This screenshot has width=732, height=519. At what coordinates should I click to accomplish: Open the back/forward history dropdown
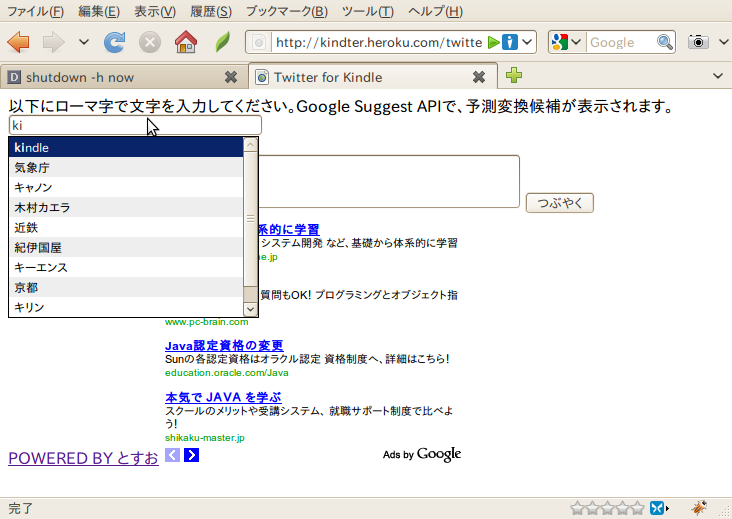pos(84,42)
